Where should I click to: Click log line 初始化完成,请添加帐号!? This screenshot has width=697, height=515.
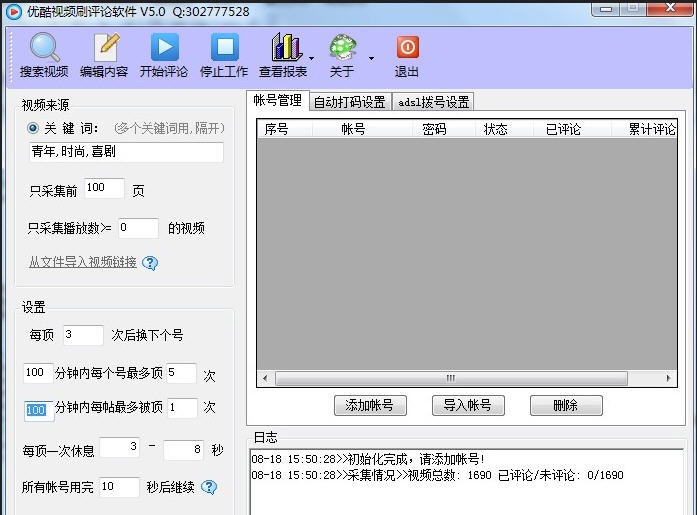click(x=368, y=459)
